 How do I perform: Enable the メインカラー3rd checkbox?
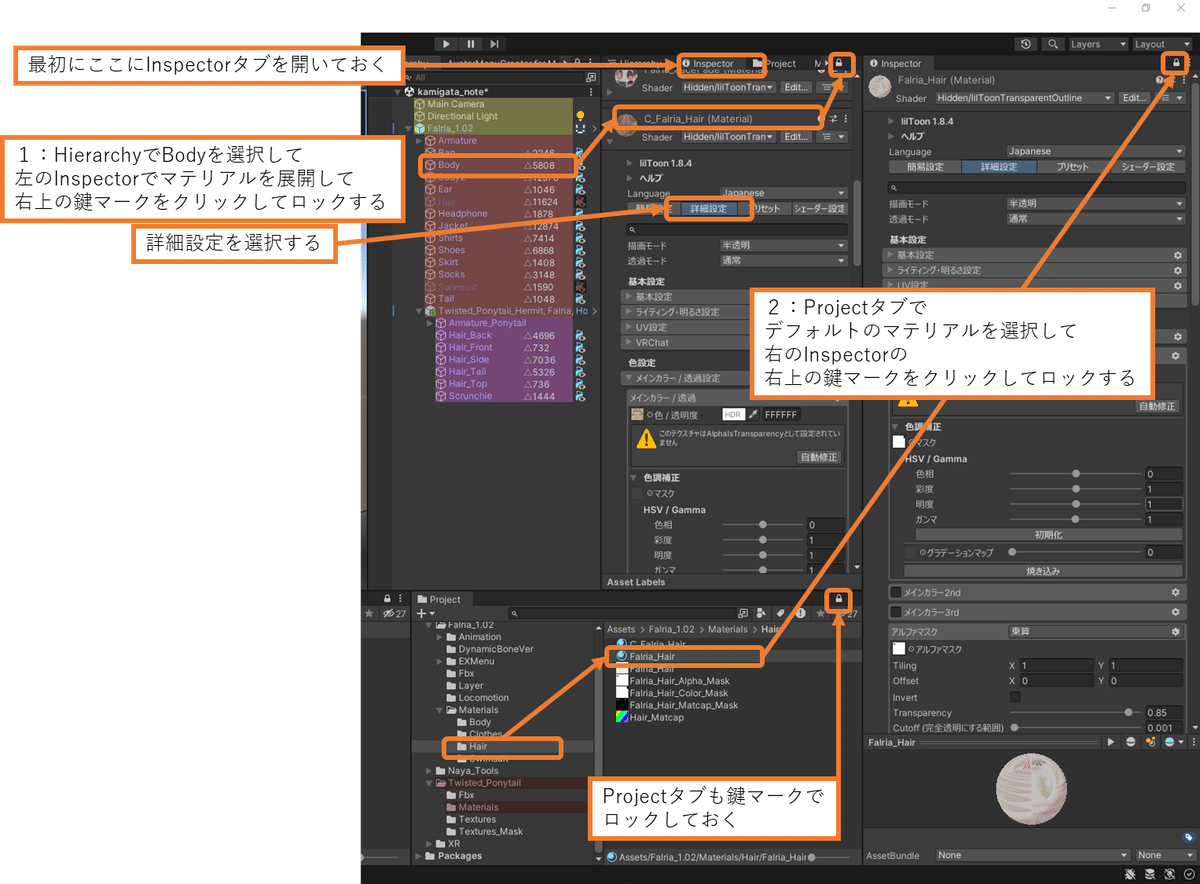click(895, 612)
